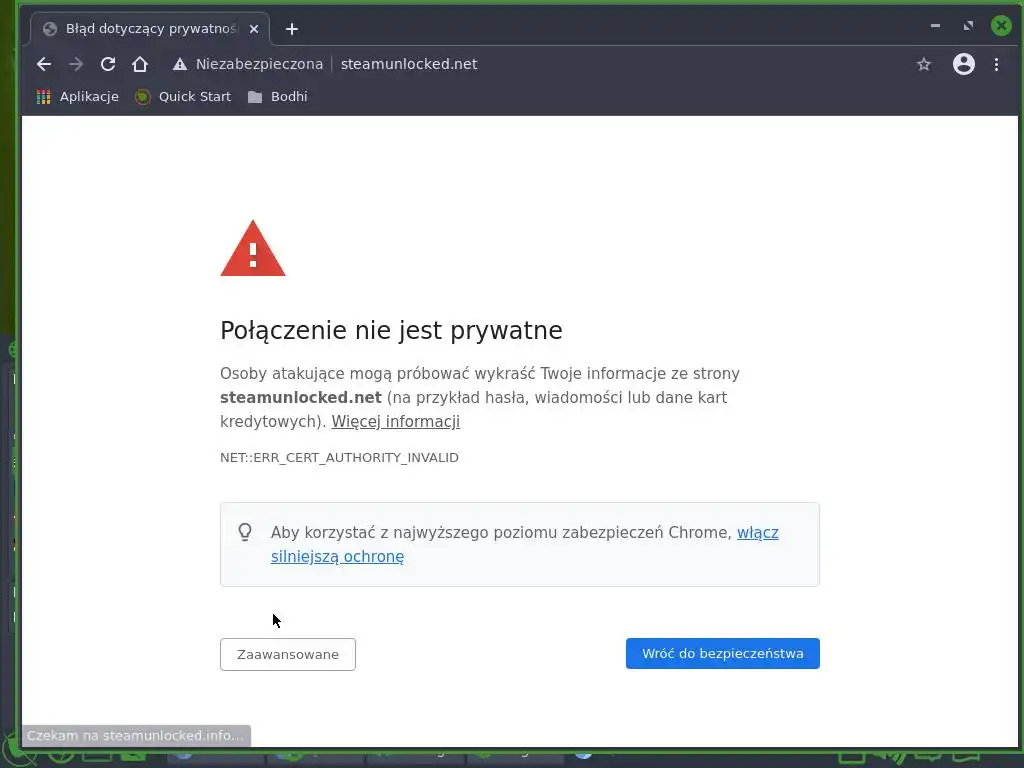Open the Aplikacje bookmarks shortcut

tap(78, 97)
